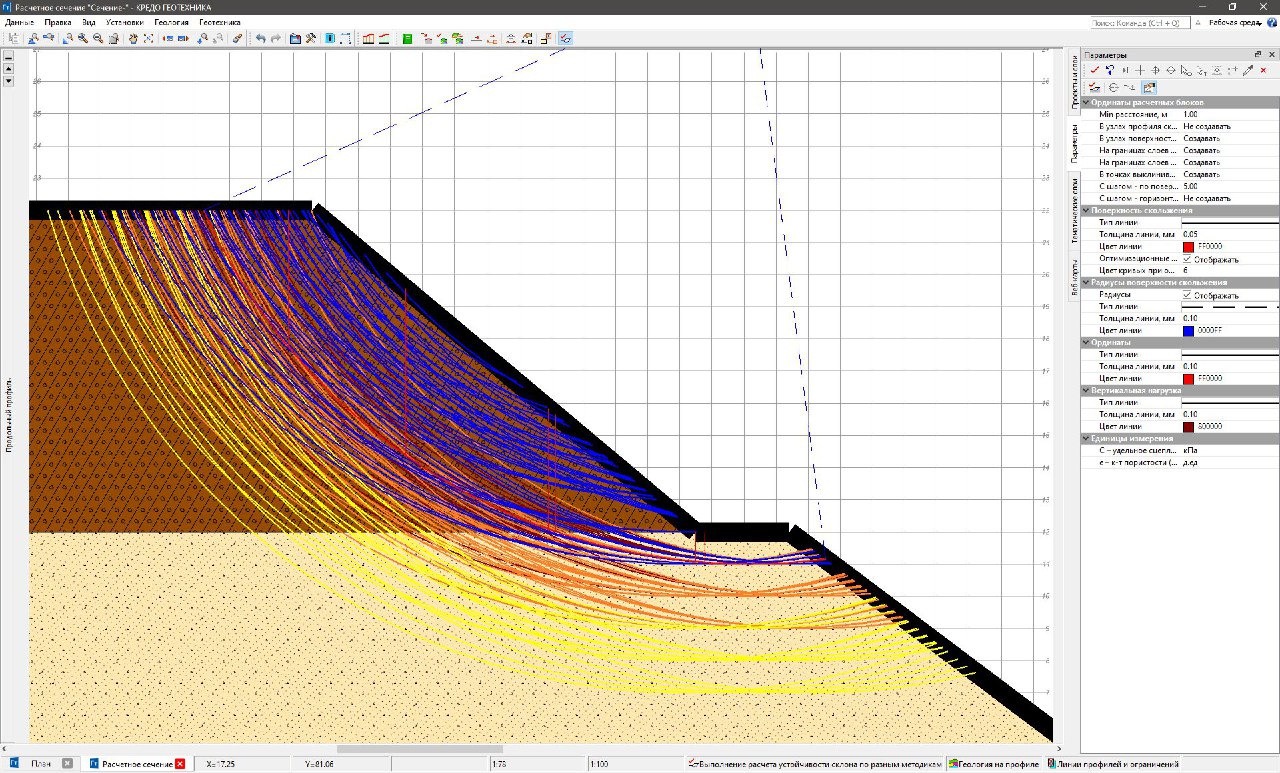
Task: Toggle the Радиусы 'Отображать' checkbox
Action: tap(1187, 295)
